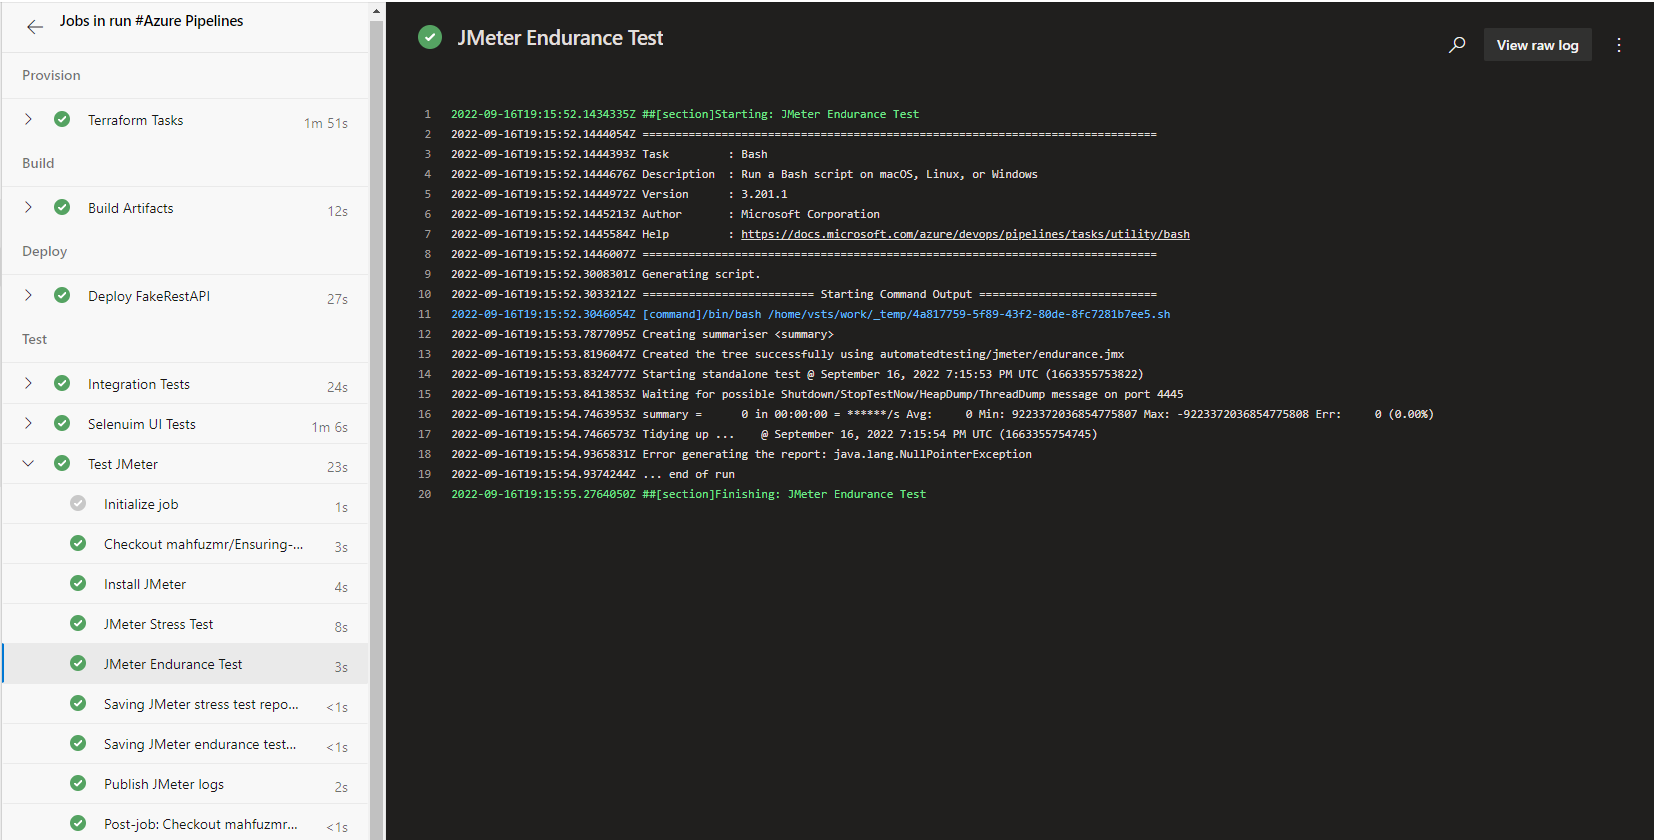Expand the Integration Tests job
Image resolution: width=1654 pixels, height=840 pixels.
point(28,383)
